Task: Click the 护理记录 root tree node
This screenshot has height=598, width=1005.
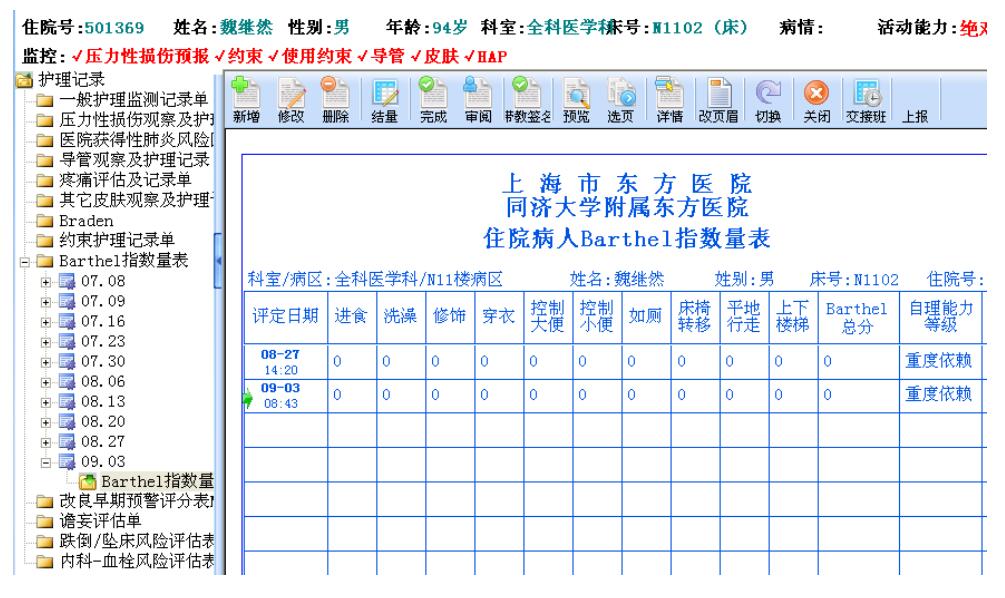Action: point(61,79)
